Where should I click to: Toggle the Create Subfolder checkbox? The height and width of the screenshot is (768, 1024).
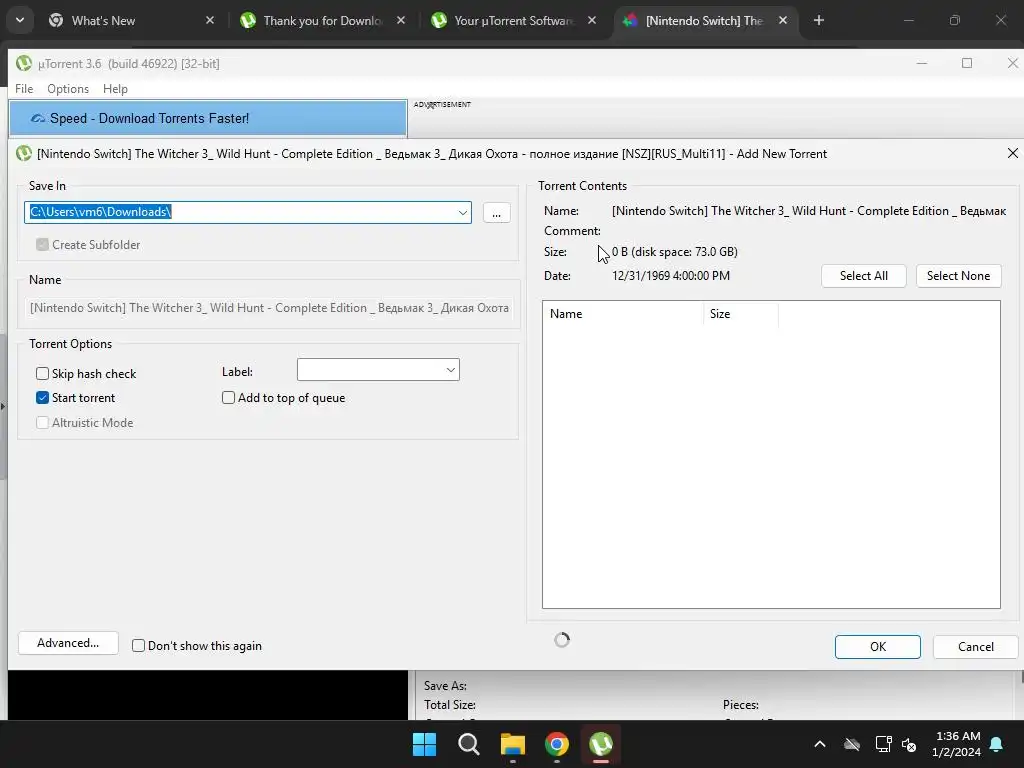coord(42,244)
